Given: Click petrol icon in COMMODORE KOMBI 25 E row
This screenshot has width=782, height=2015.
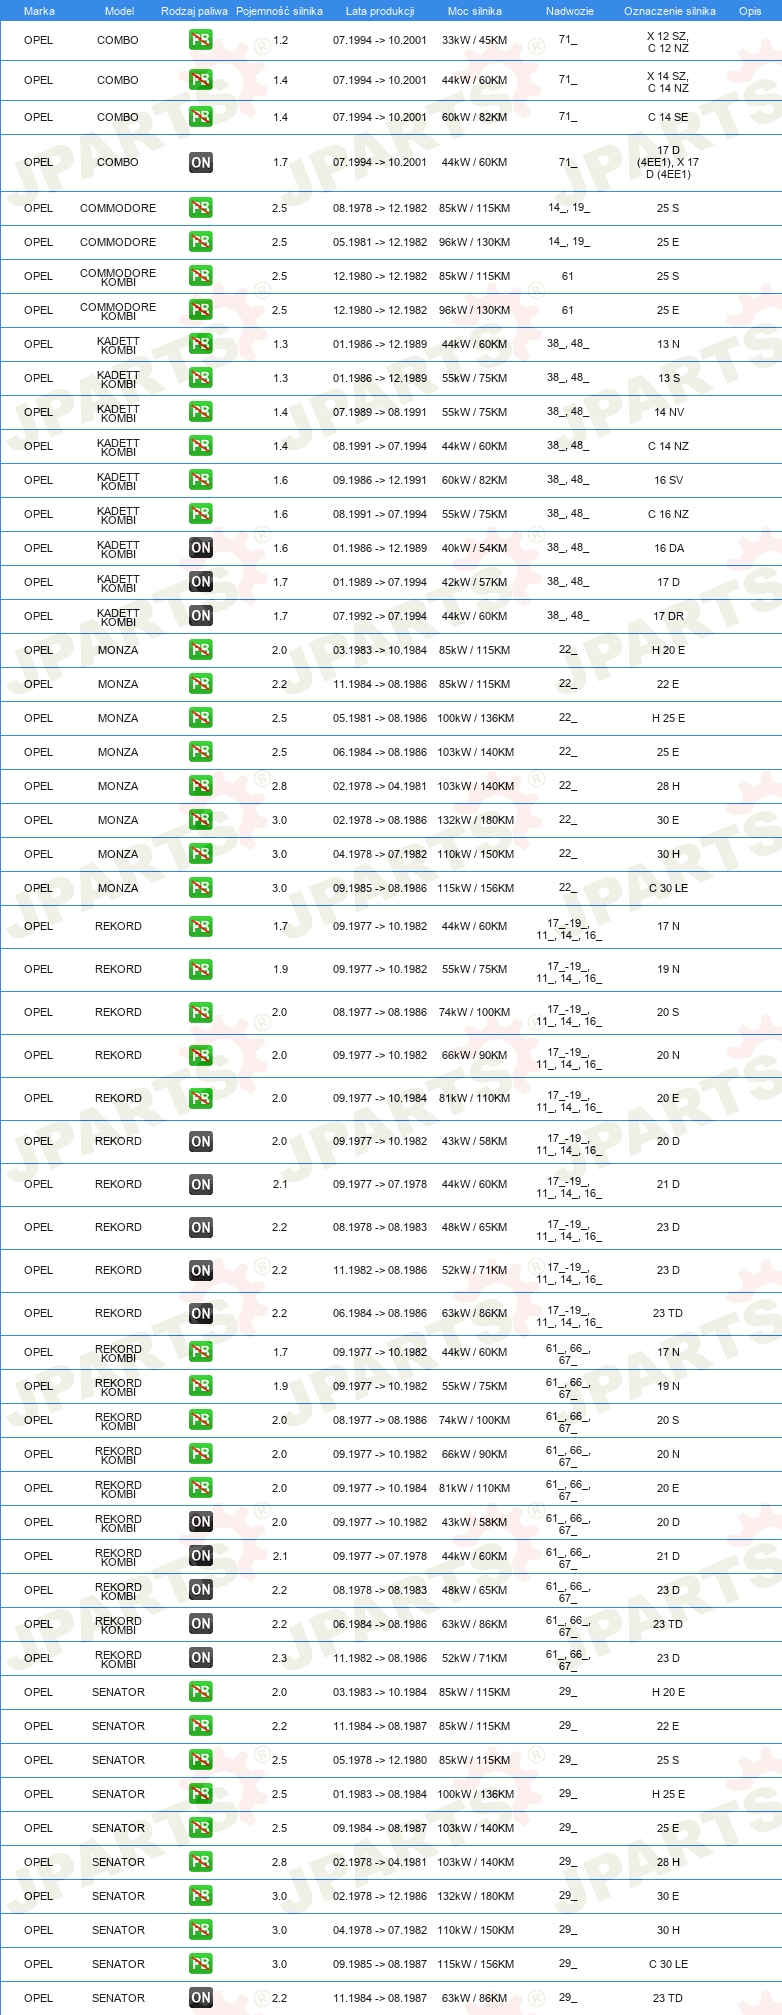Looking at the screenshot, I should (201, 310).
